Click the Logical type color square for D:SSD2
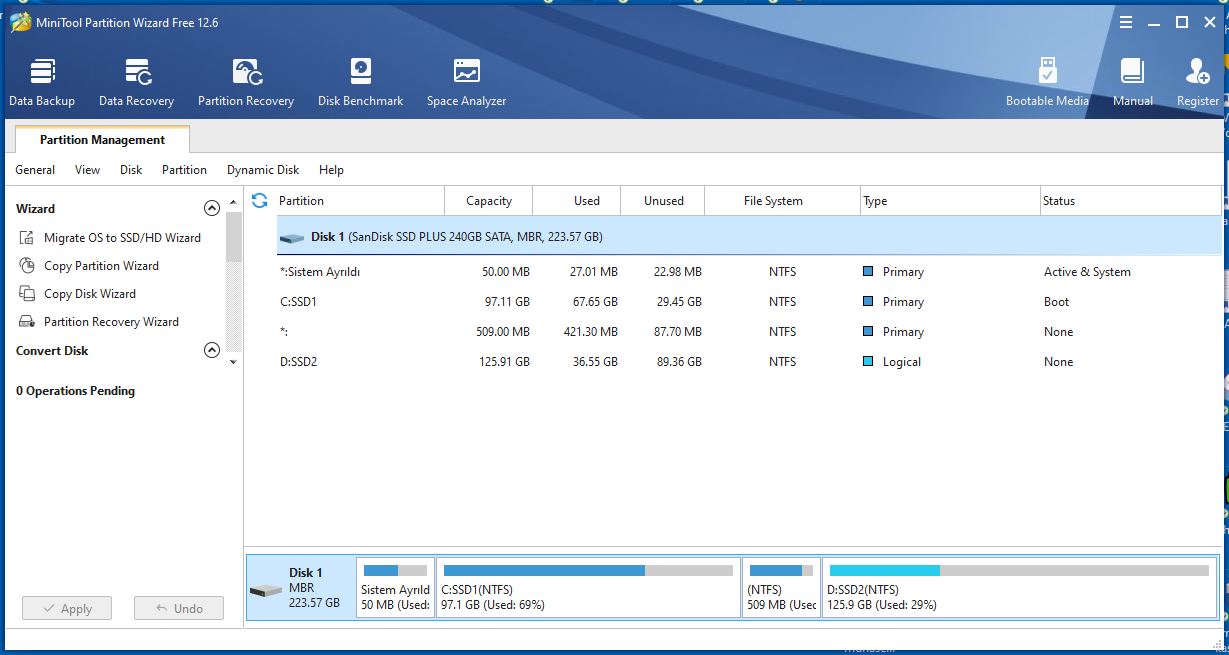 868,361
